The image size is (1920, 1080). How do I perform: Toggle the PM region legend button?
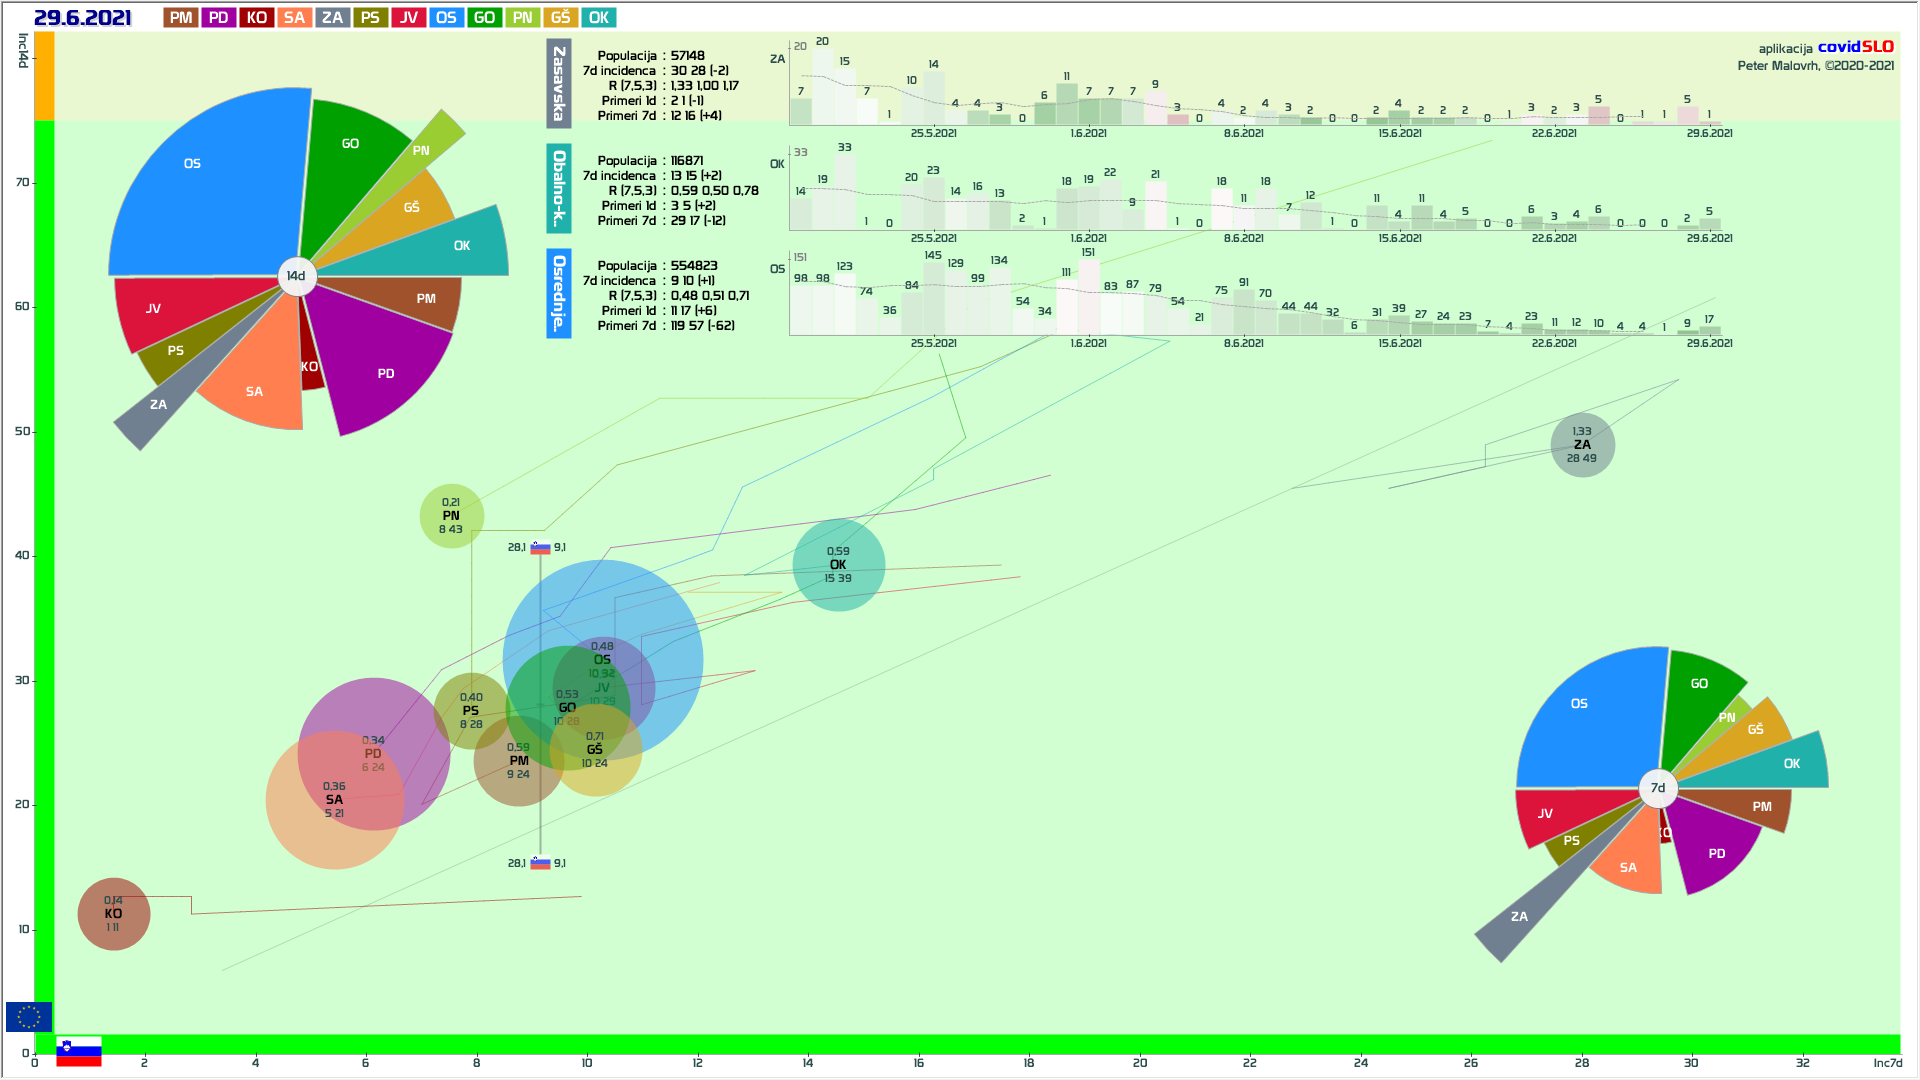tap(181, 18)
